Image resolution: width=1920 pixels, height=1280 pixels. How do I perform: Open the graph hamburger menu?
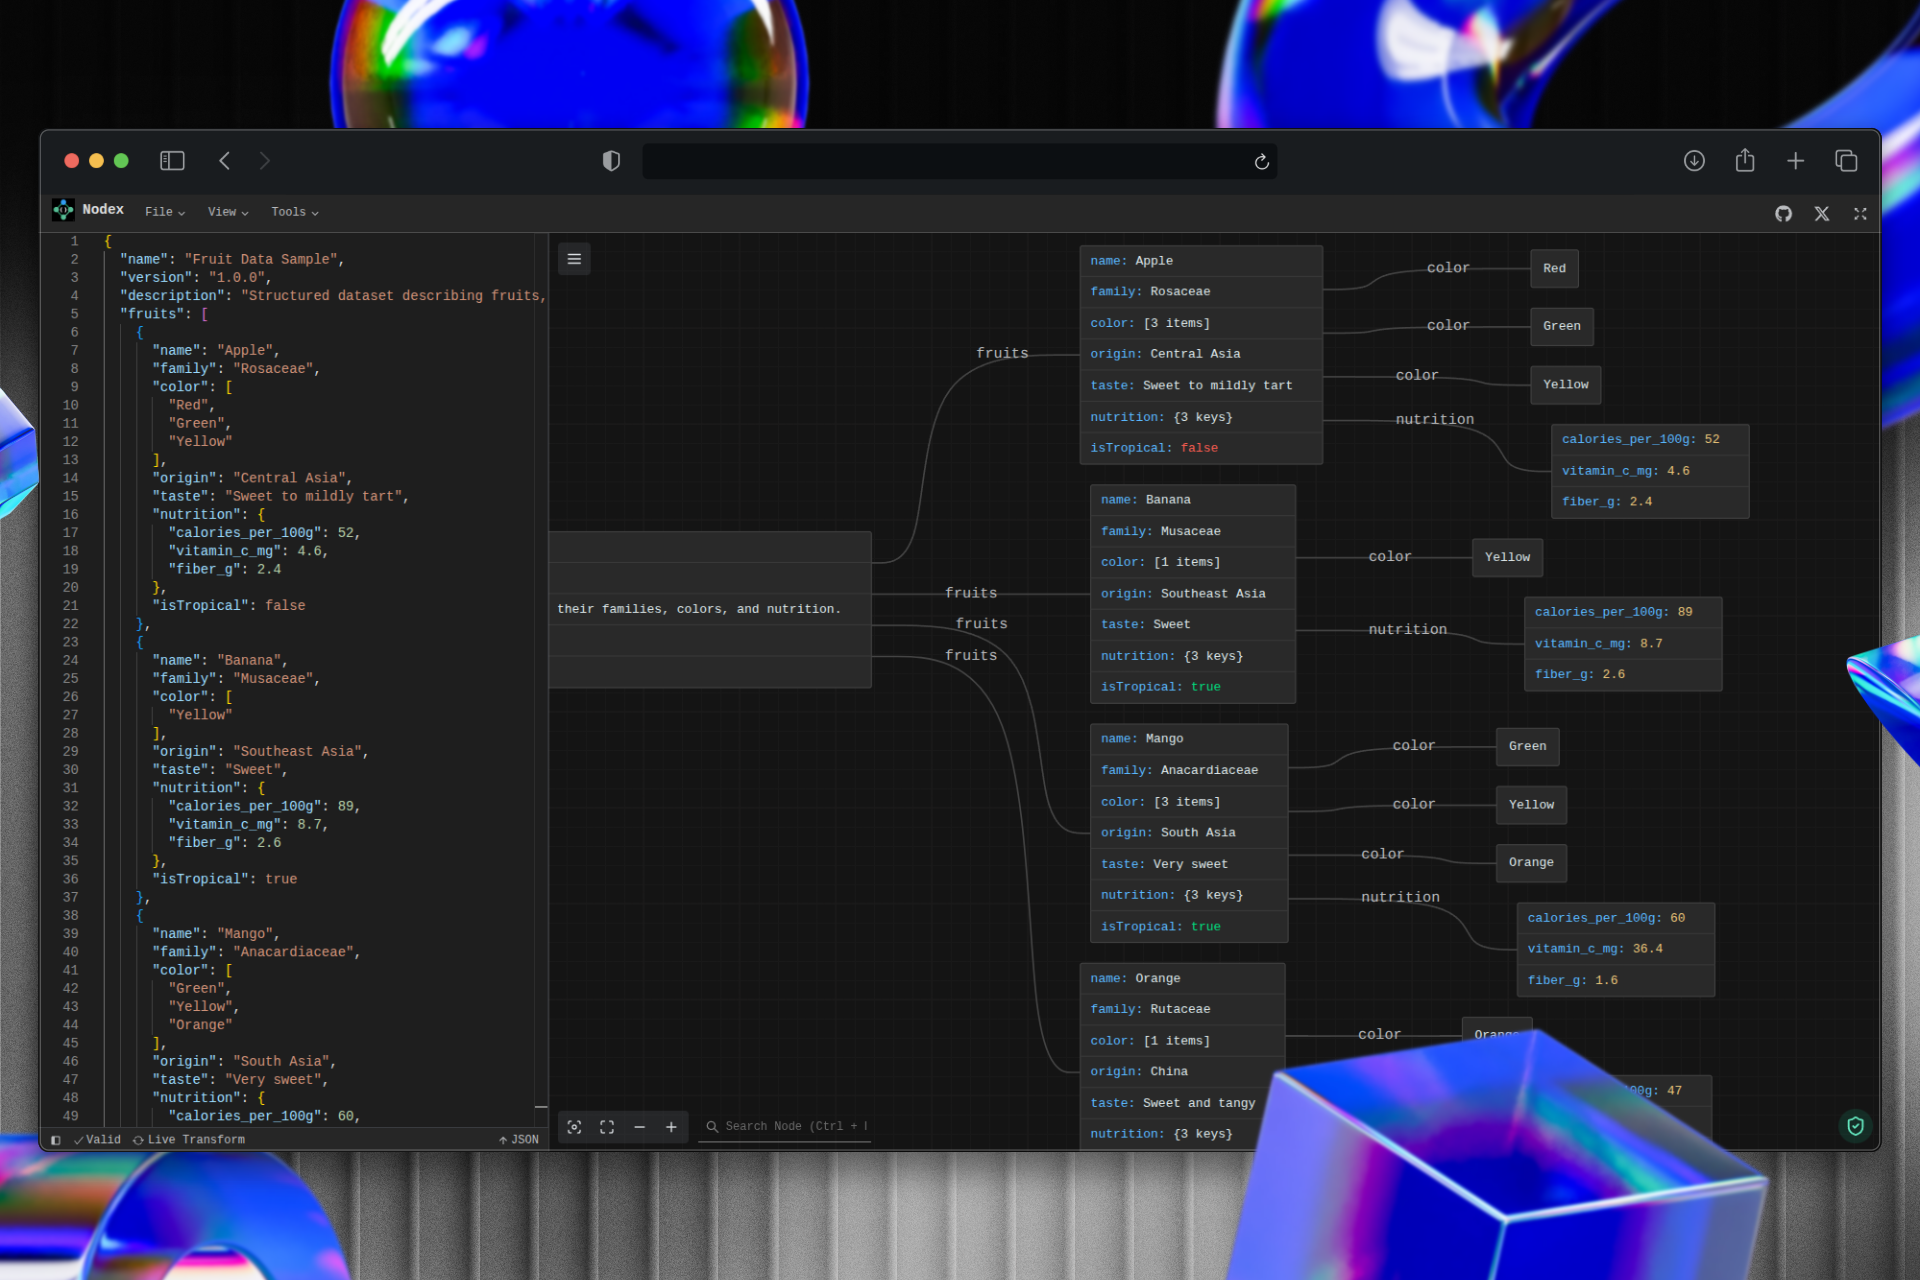coord(574,259)
